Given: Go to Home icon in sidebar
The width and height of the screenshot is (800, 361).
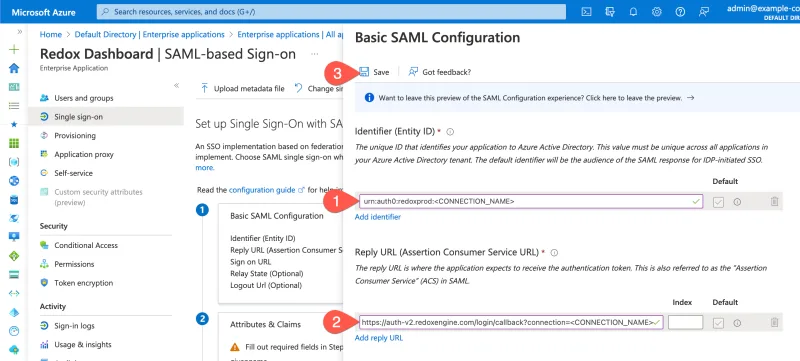Looking at the screenshot, I should coord(14,68).
